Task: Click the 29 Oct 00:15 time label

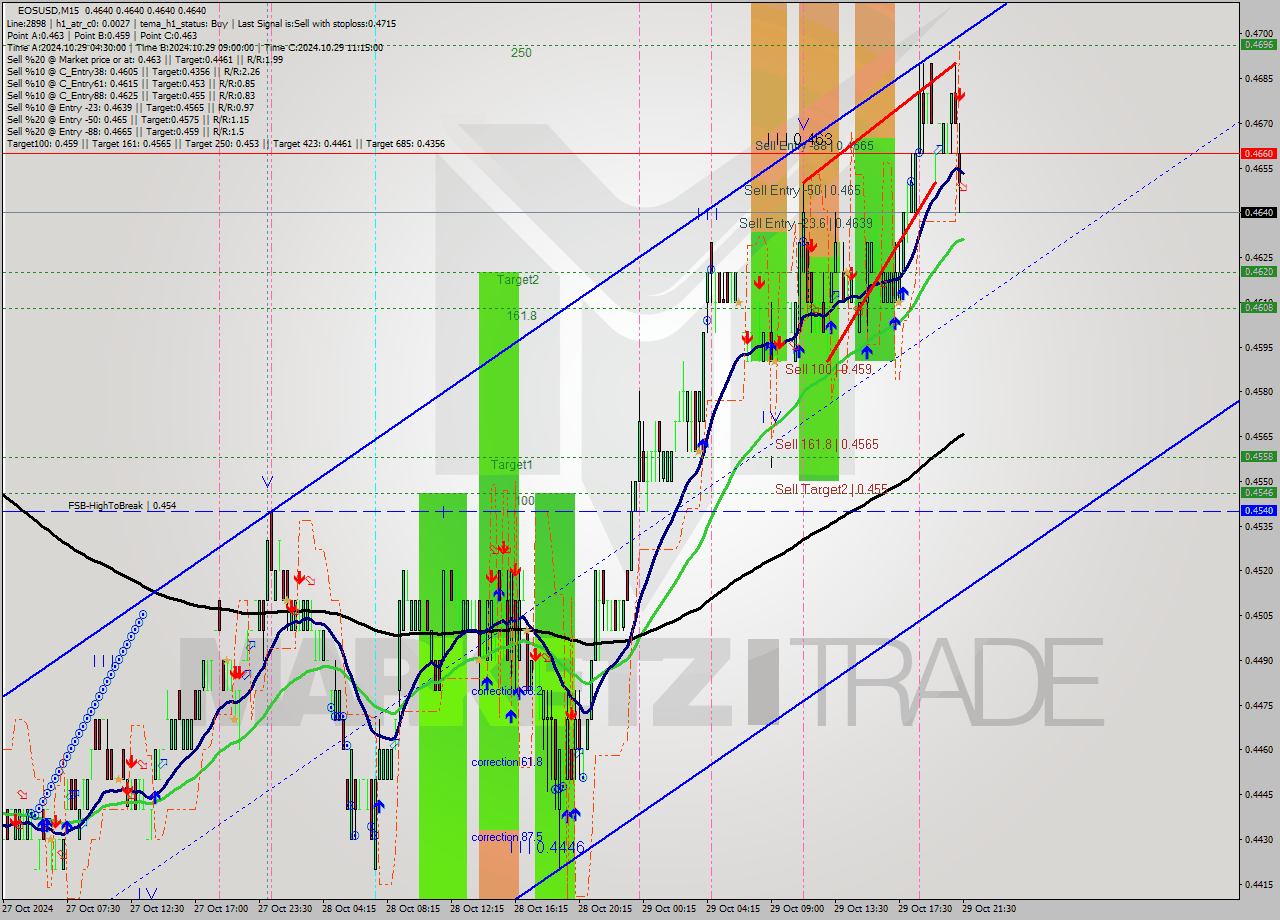Action: 668,909
